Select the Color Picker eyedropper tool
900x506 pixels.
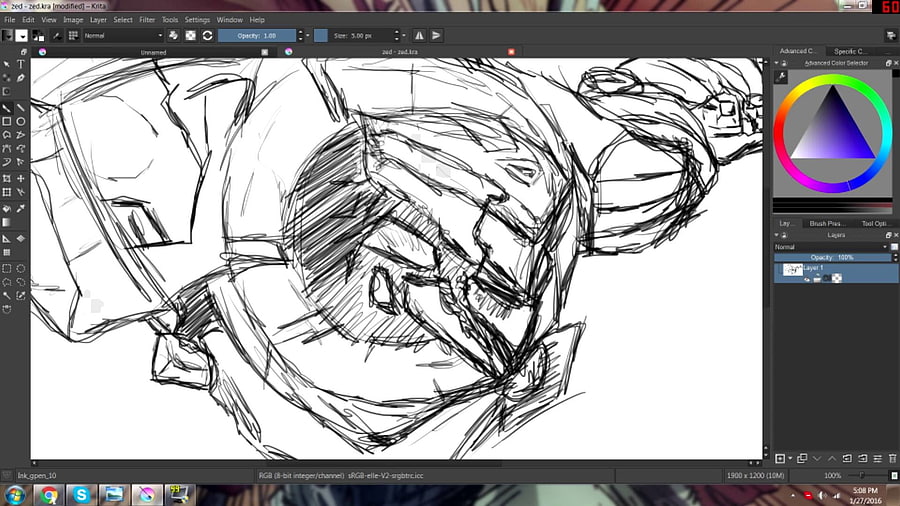[21, 209]
